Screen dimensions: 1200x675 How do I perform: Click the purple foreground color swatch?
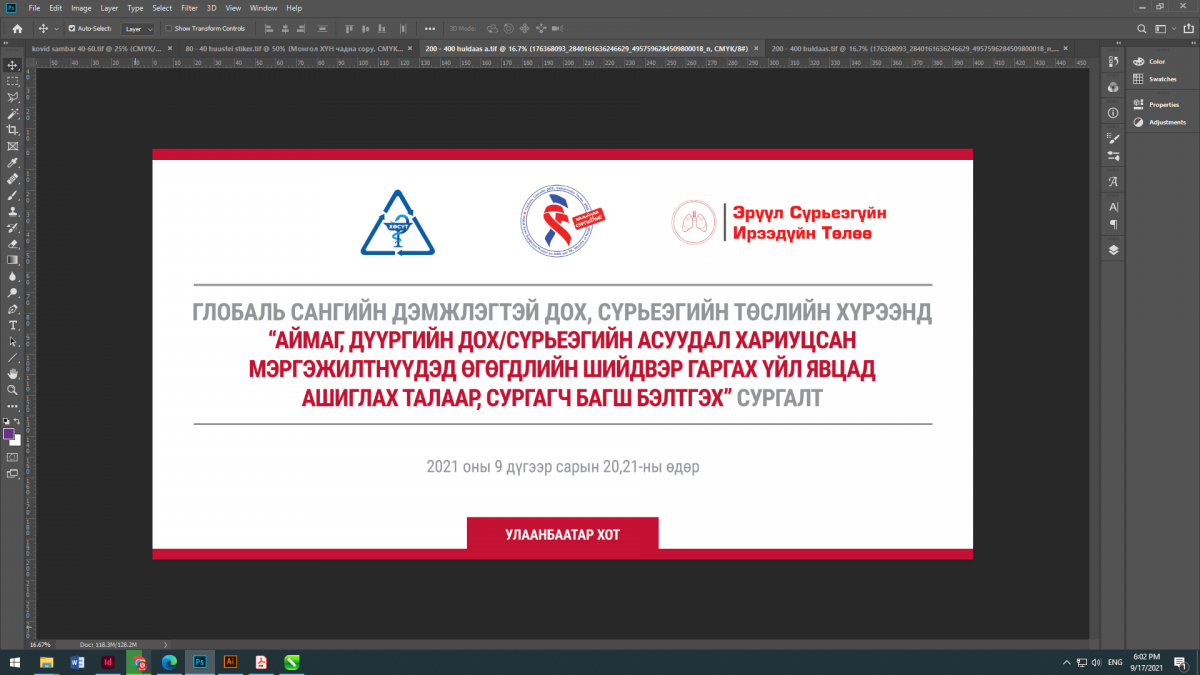coord(9,434)
